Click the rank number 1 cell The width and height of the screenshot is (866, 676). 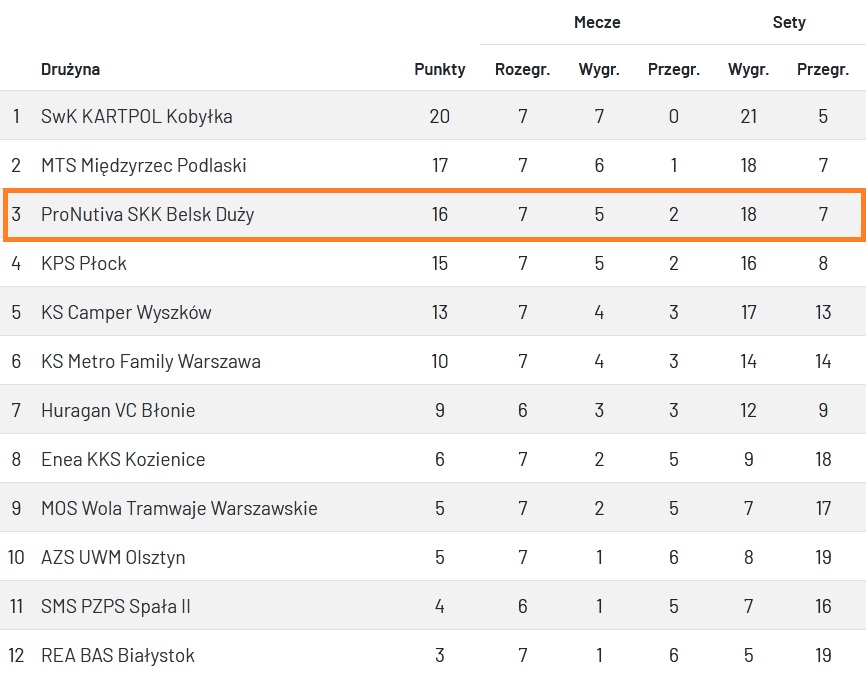pos(16,116)
